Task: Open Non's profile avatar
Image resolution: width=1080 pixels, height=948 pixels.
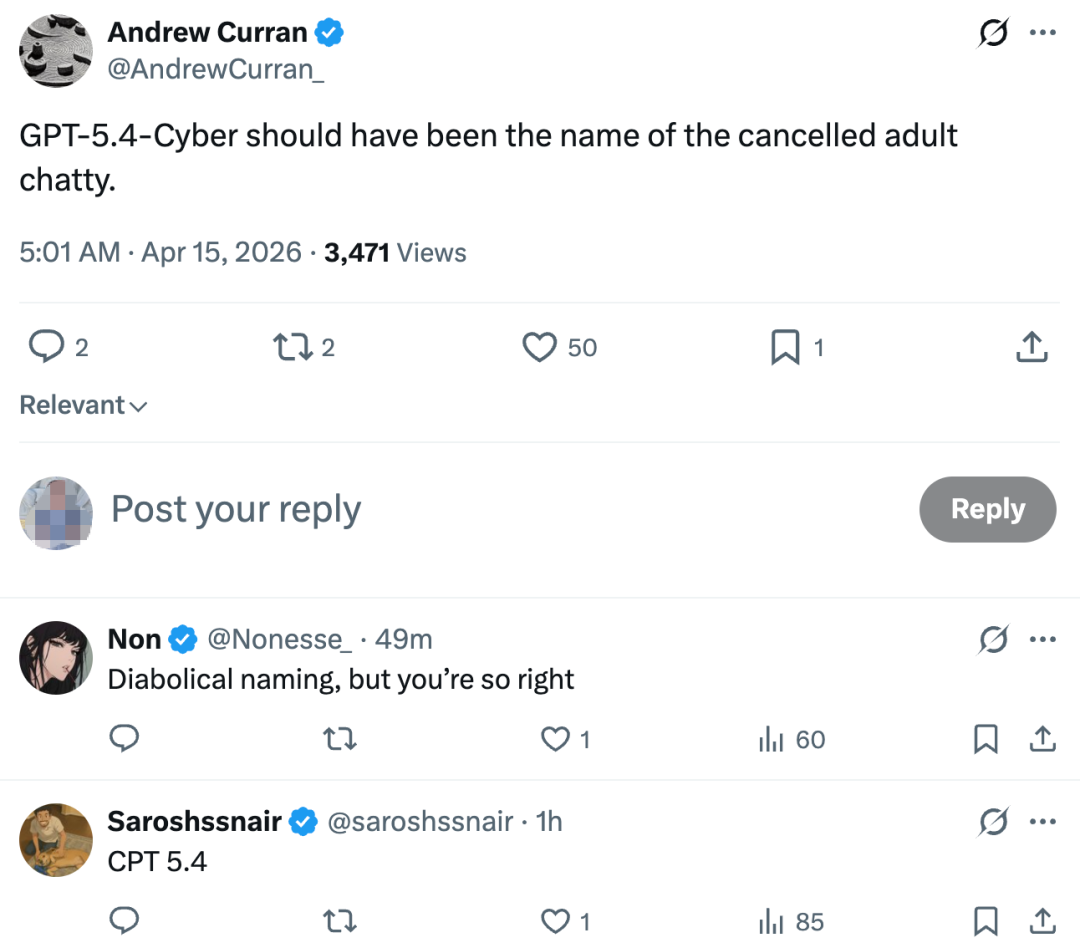Action: tap(56, 657)
